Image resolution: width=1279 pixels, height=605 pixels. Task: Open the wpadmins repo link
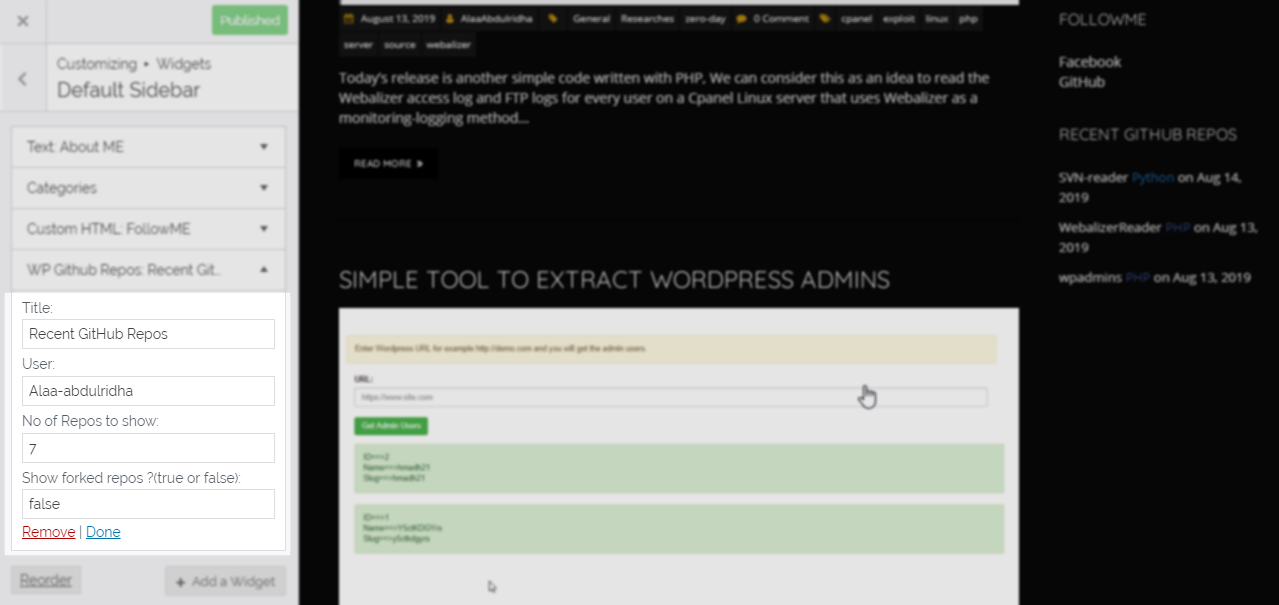[x=1090, y=277]
